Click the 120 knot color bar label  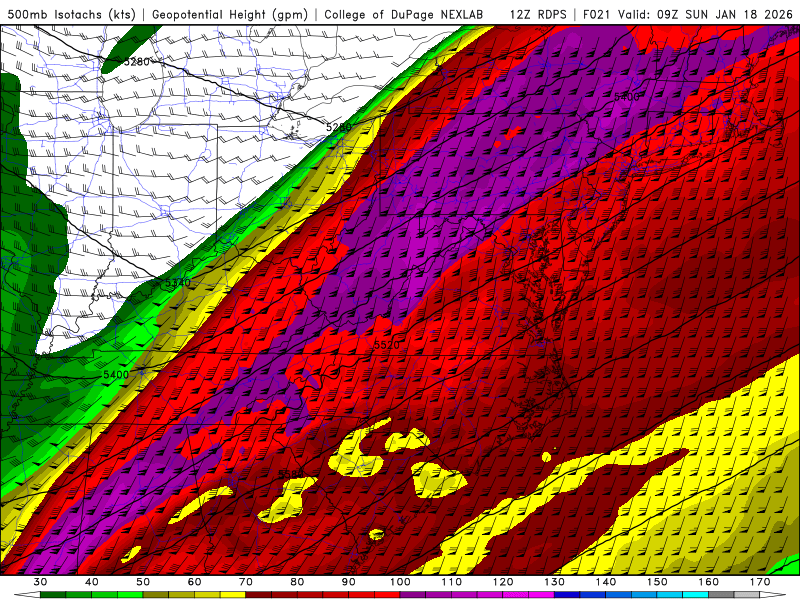click(503, 582)
